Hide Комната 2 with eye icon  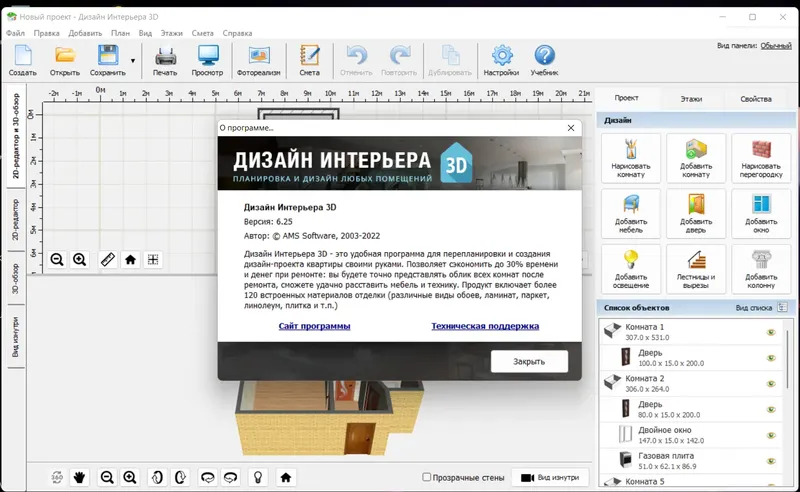point(771,384)
